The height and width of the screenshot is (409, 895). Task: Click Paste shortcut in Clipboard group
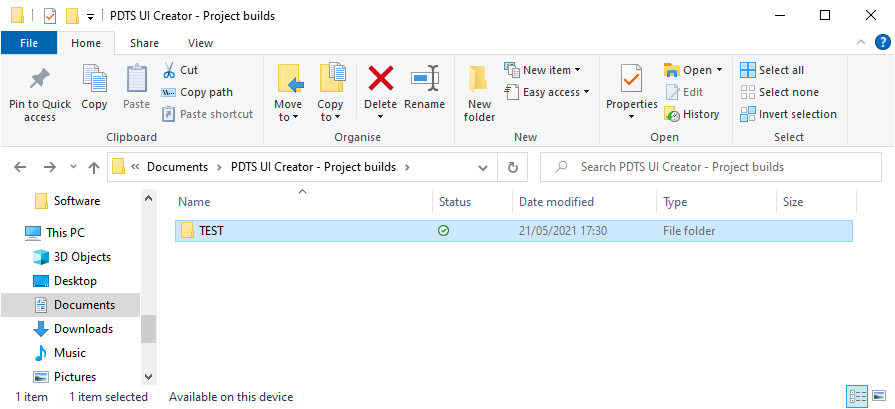[208, 114]
